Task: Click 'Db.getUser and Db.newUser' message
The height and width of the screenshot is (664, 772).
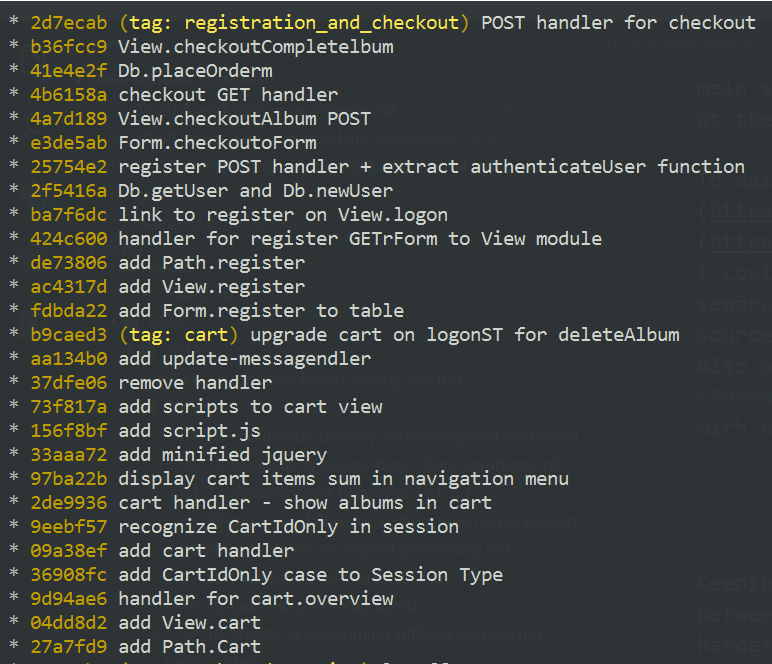Action: [x=255, y=190]
